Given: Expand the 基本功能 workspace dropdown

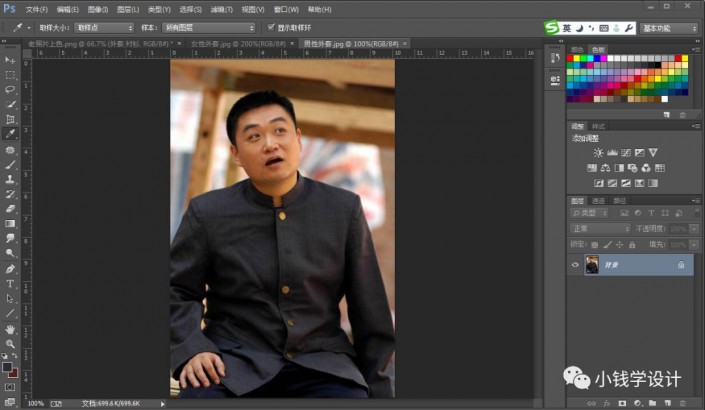Looking at the screenshot, I should pos(669,28).
